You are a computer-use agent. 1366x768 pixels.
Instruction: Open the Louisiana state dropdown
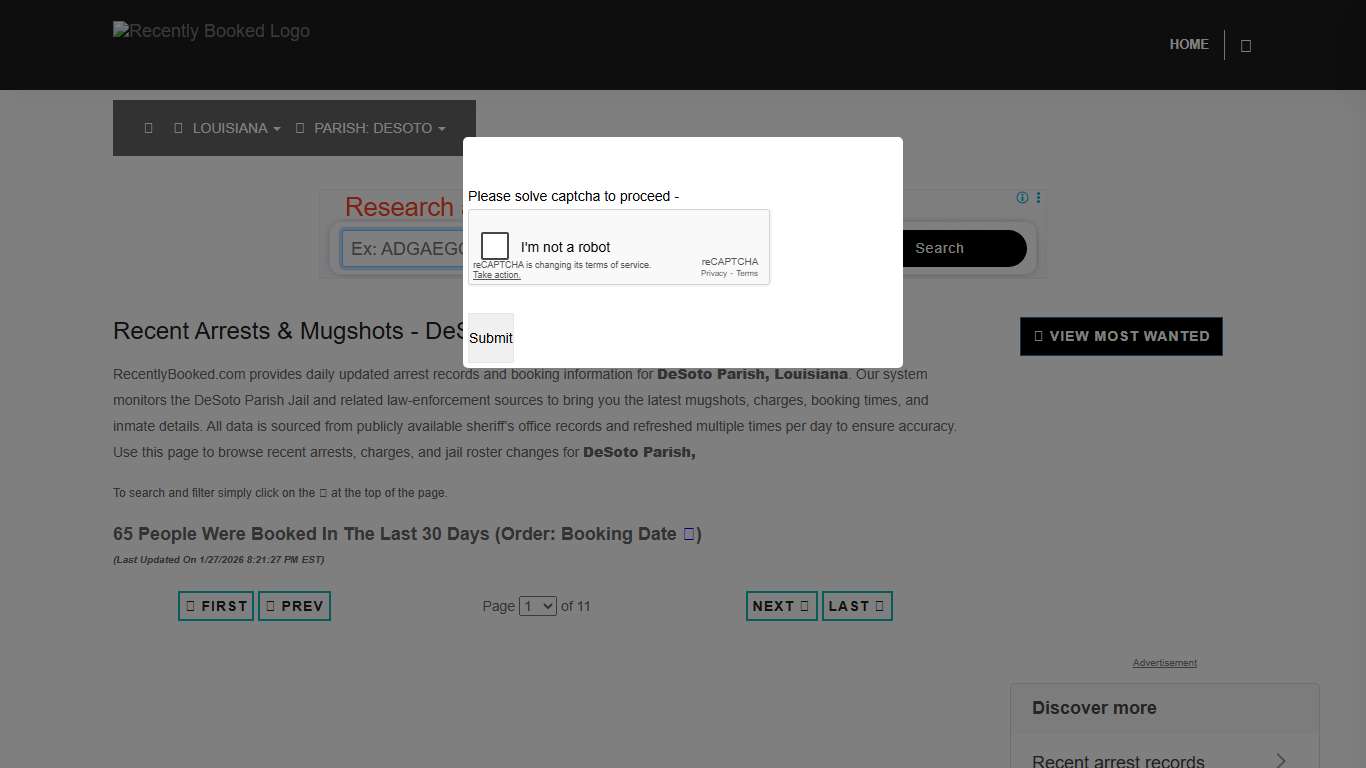click(x=228, y=128)
